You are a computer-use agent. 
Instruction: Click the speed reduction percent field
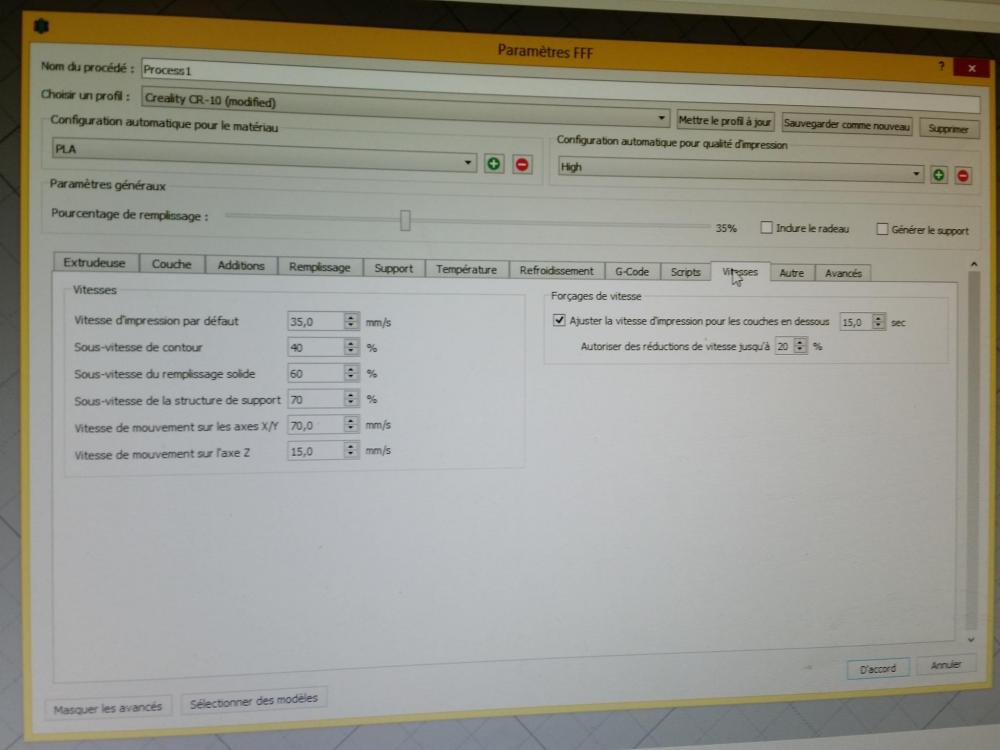click(x=784, y=346)
